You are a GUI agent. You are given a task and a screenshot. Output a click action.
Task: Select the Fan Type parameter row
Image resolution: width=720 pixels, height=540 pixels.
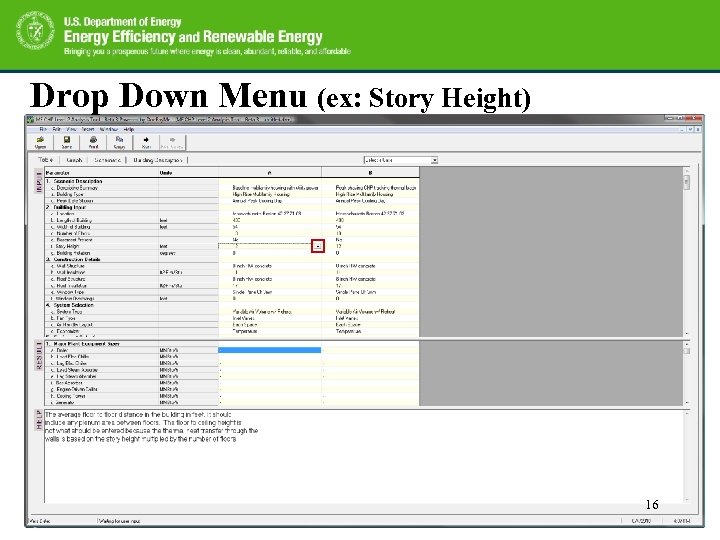[x=101, y=318]
